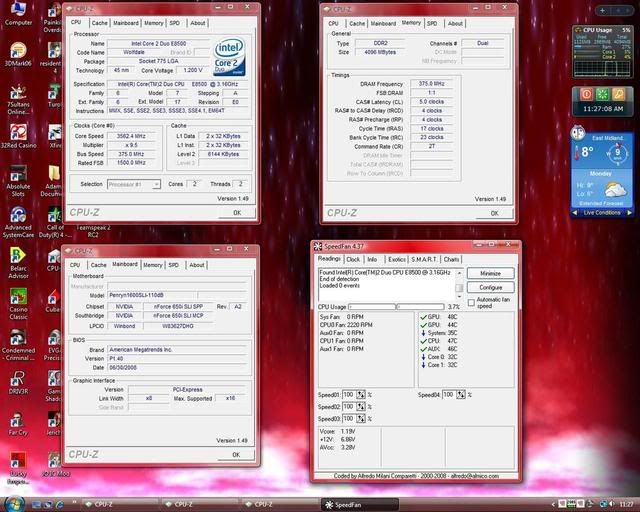This screenshot has width=640, height=512.
Task: Click the taskbar clock showing 11:27
Action: pos(627,505)
